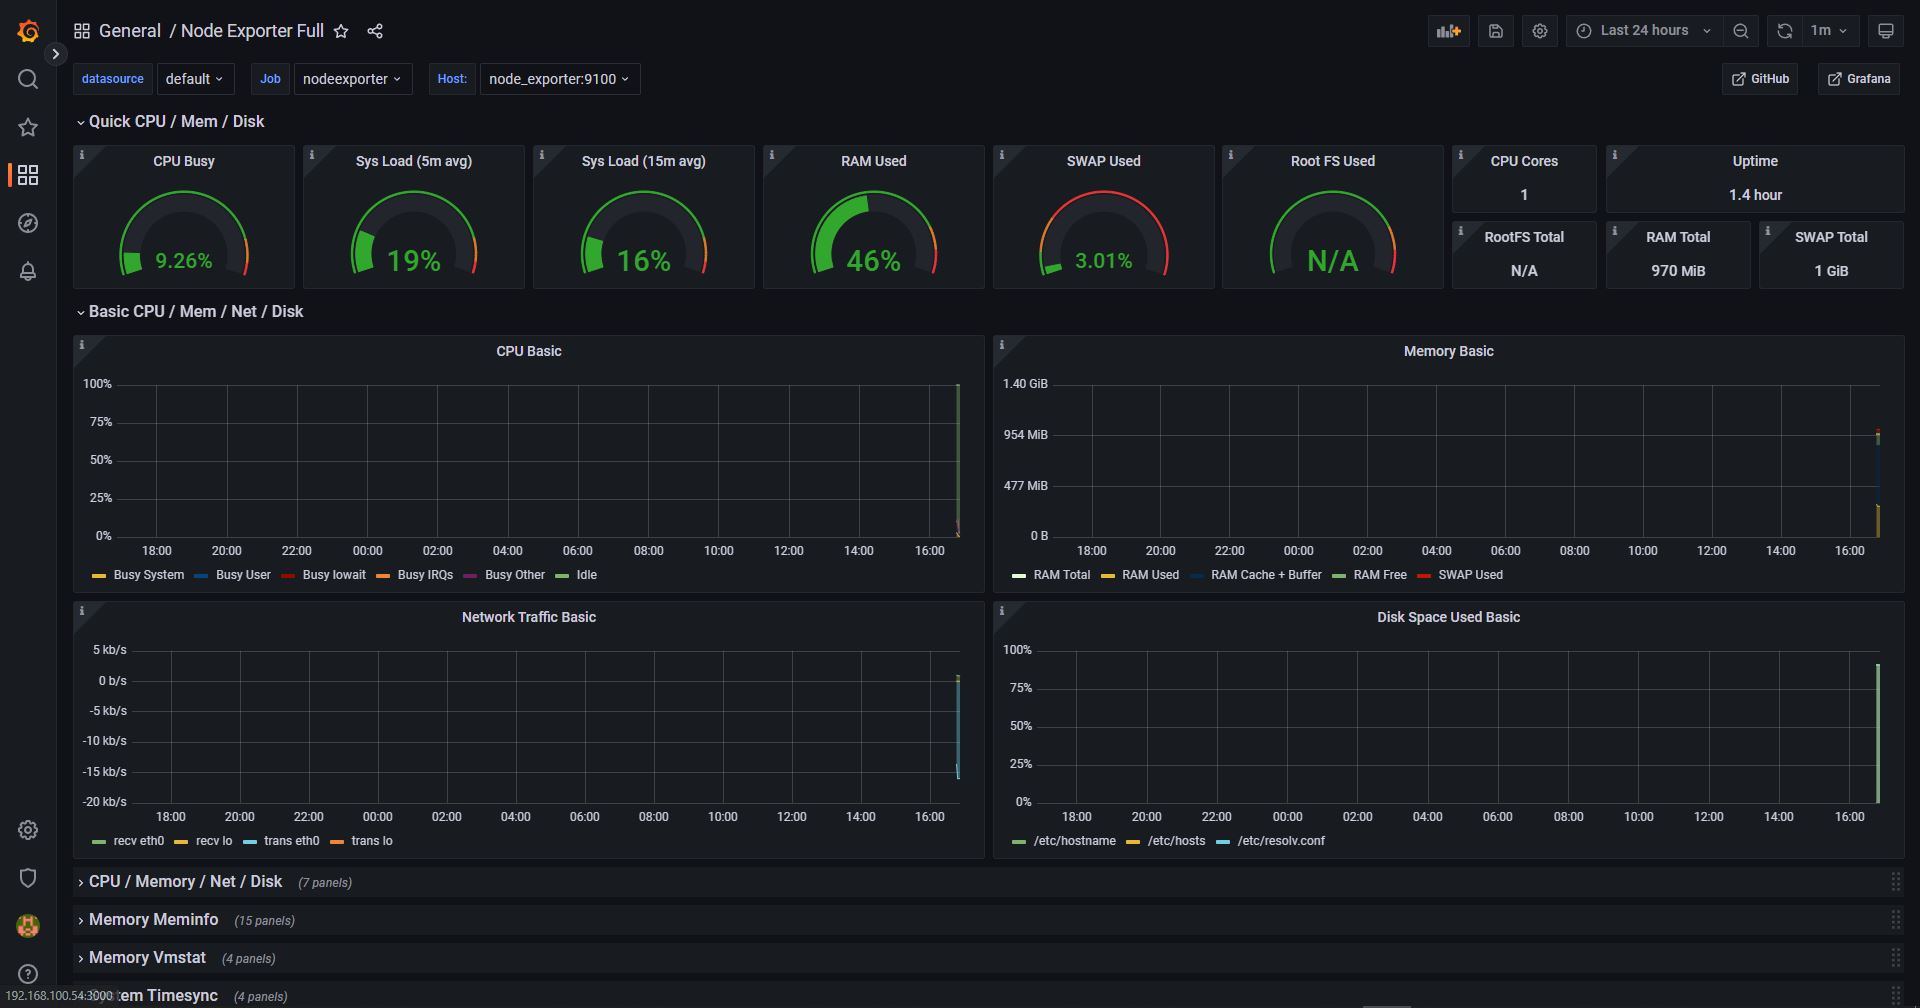This screenshot has height=1008, width=1920.
Task: Toggle recv eth0 legend series
Action: point(138,841)
